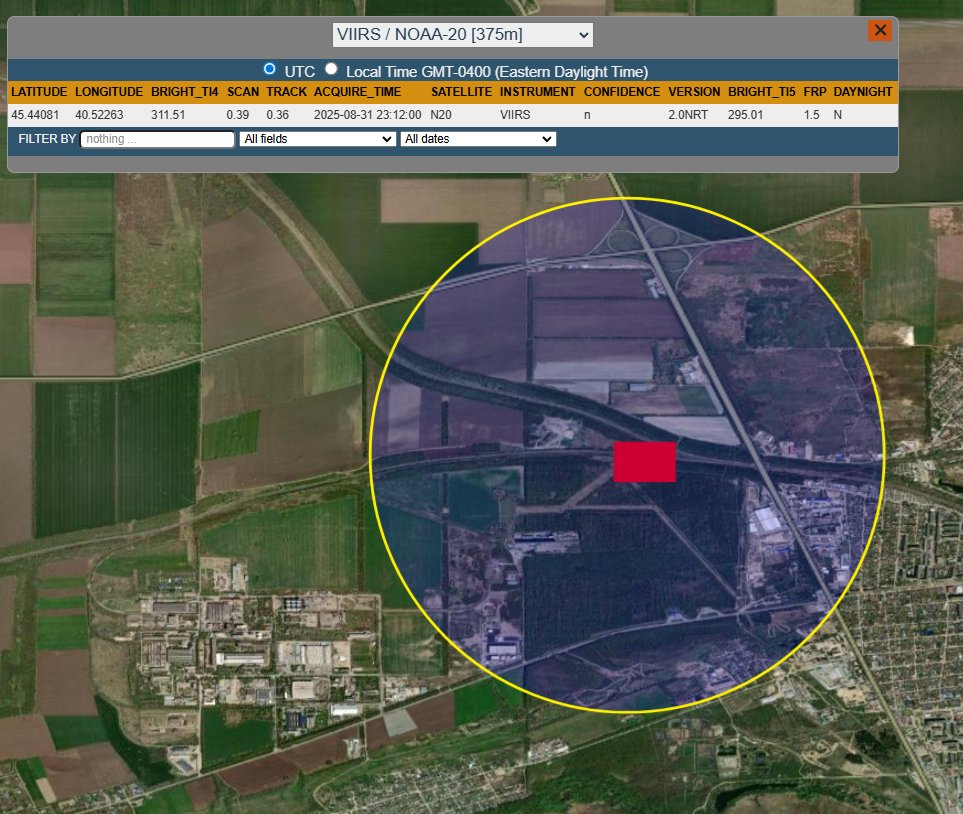Image resolution: width=963 pixels, height=814 pixels.
Task: Click the FILTER BY text input
Action: pos(157,139)
